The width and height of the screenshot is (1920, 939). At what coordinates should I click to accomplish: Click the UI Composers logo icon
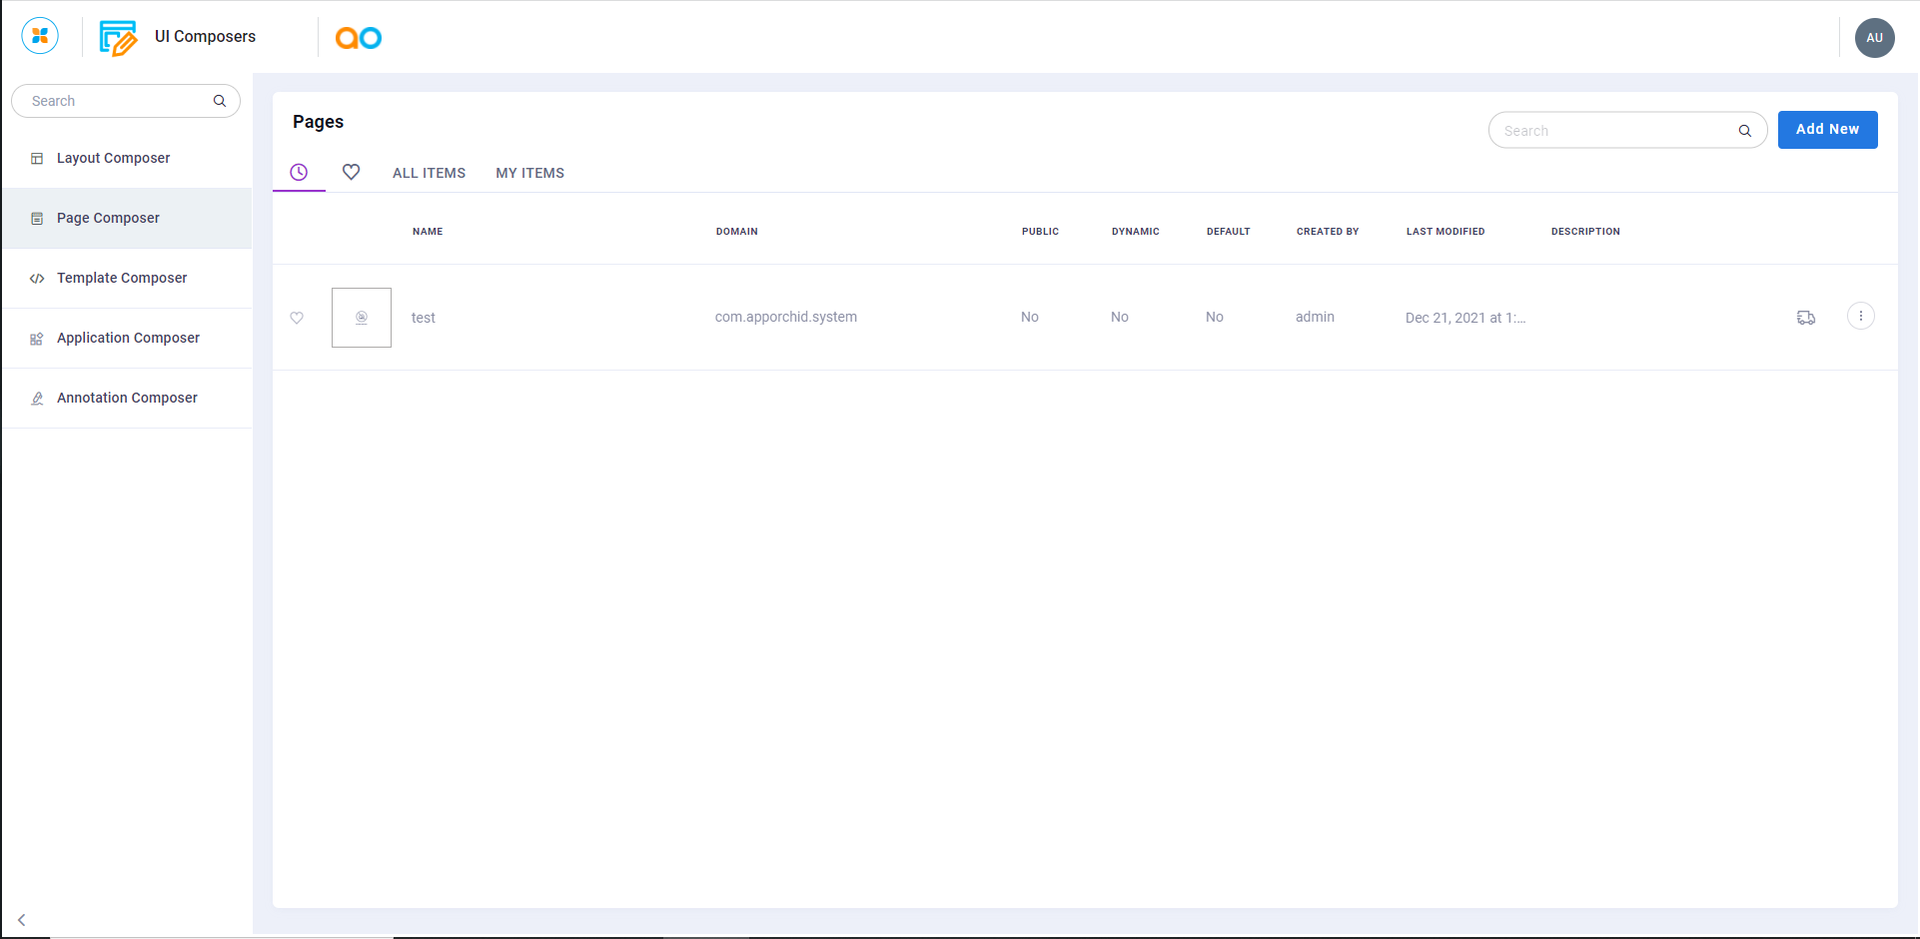coord(118,38)
